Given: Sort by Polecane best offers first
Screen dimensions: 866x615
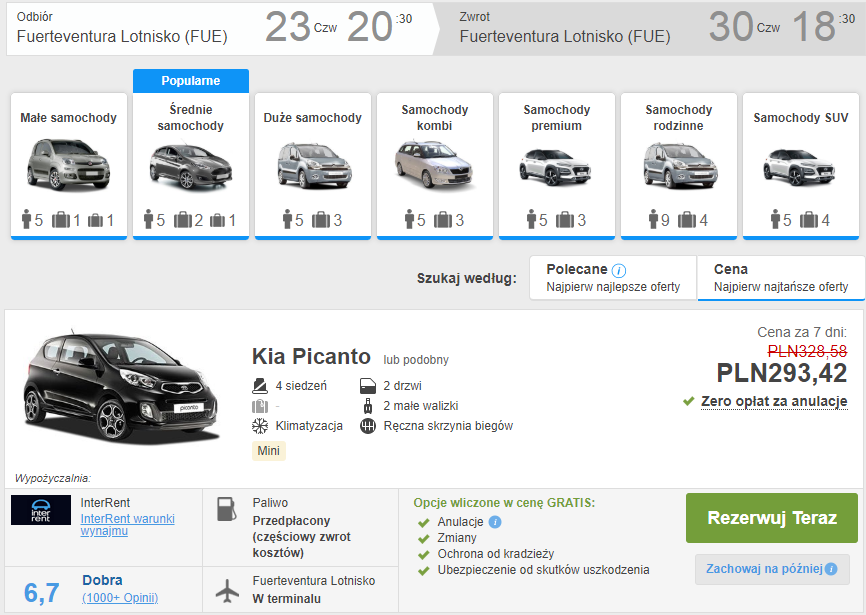Looking at the screenshot, I should (613, 278).
